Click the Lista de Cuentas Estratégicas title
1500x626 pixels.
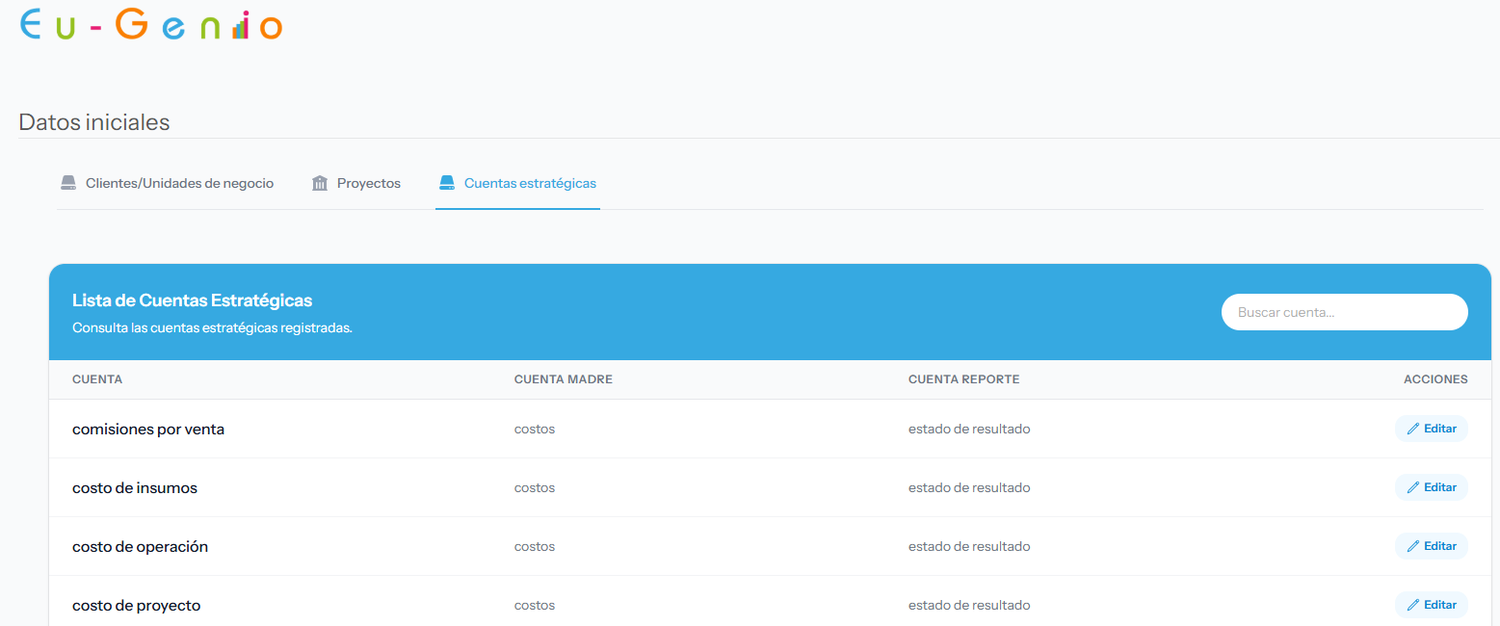(x=192, y=300)
